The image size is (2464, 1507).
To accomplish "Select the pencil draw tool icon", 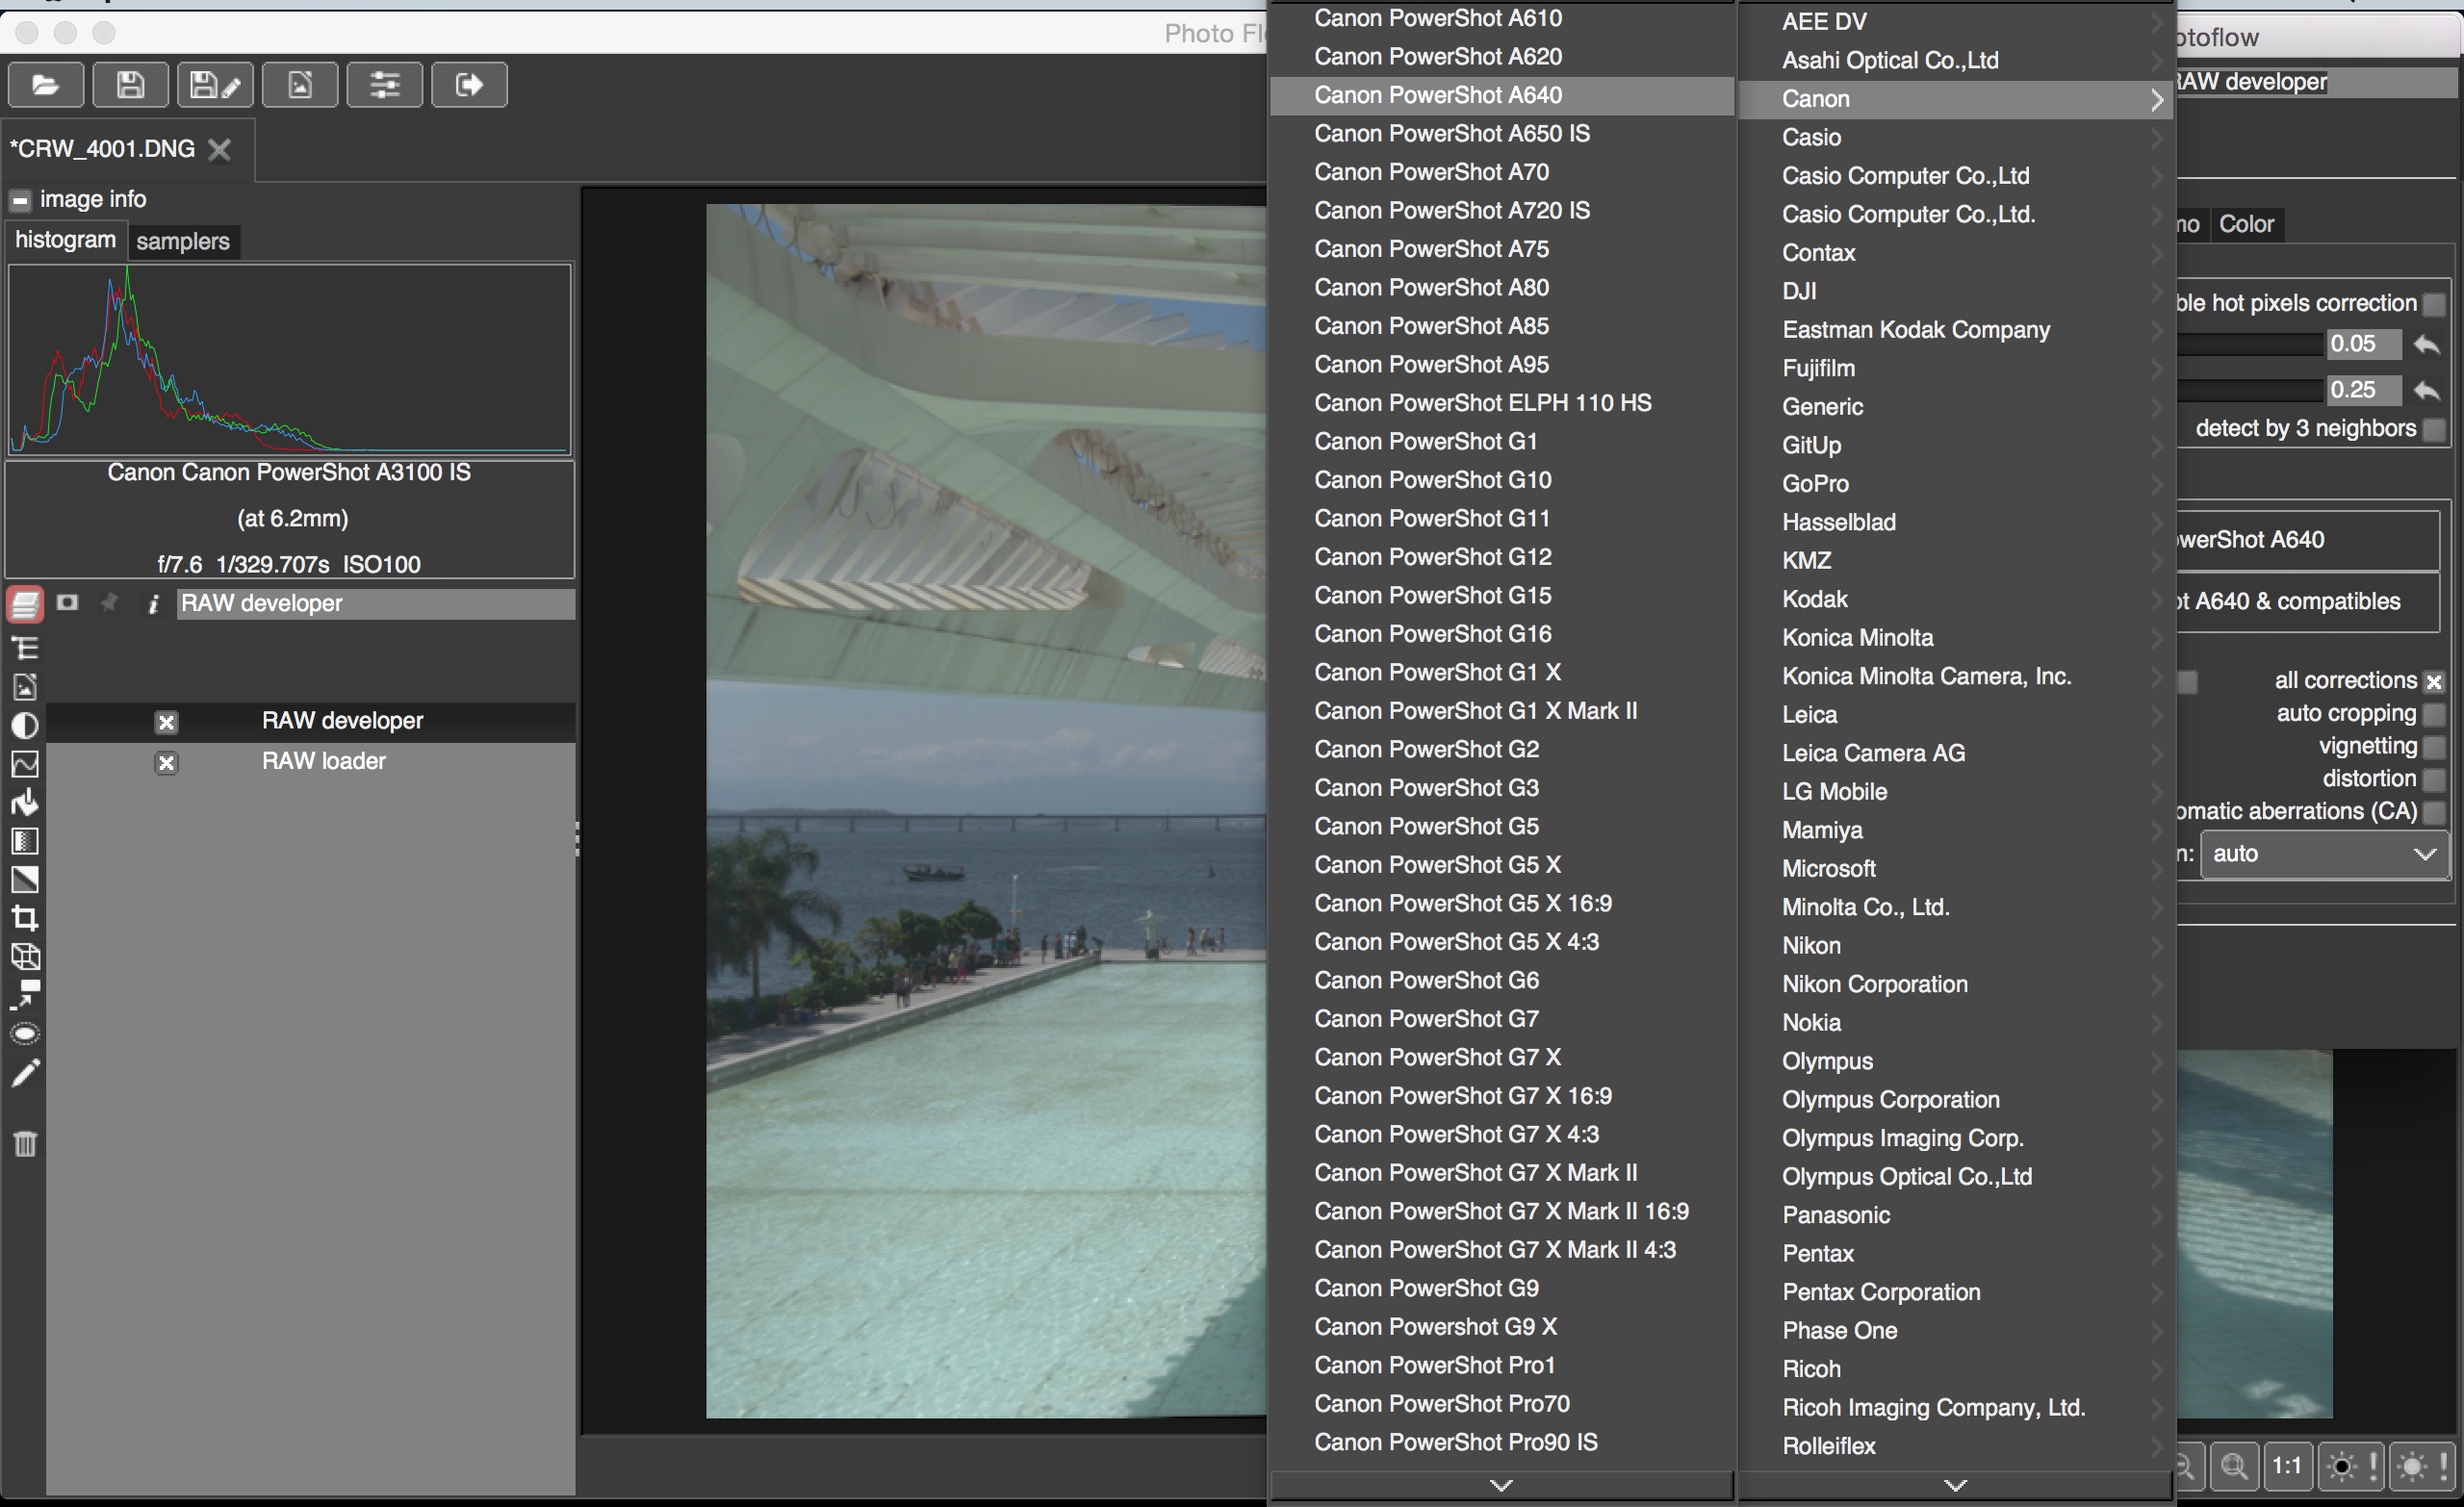I will tap(25, 1073).
